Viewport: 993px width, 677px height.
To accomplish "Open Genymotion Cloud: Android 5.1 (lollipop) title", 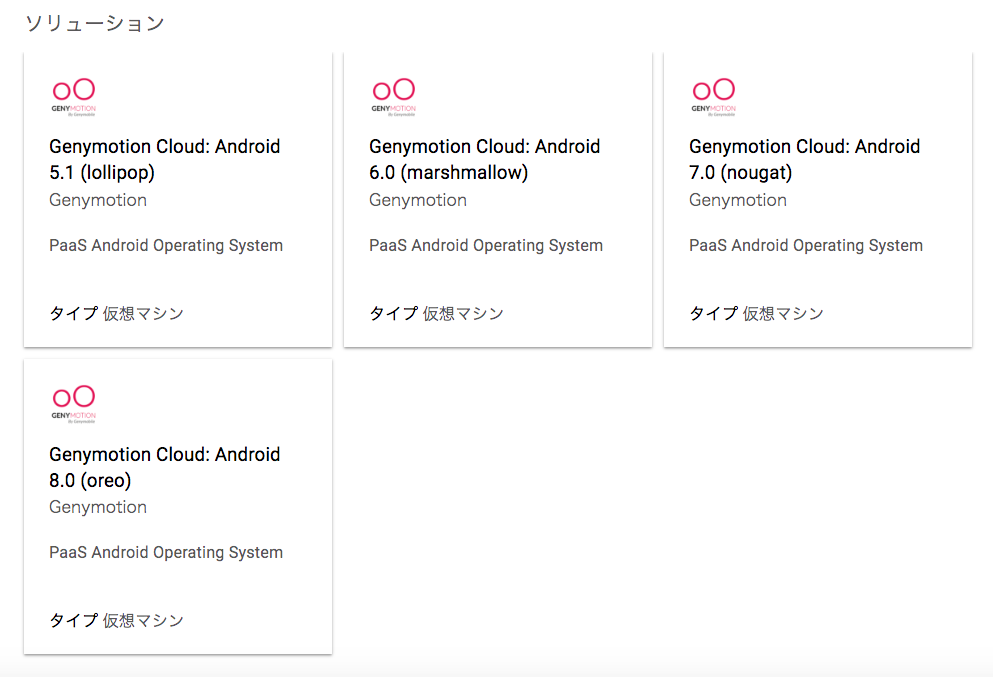I will tap(165, 159).
